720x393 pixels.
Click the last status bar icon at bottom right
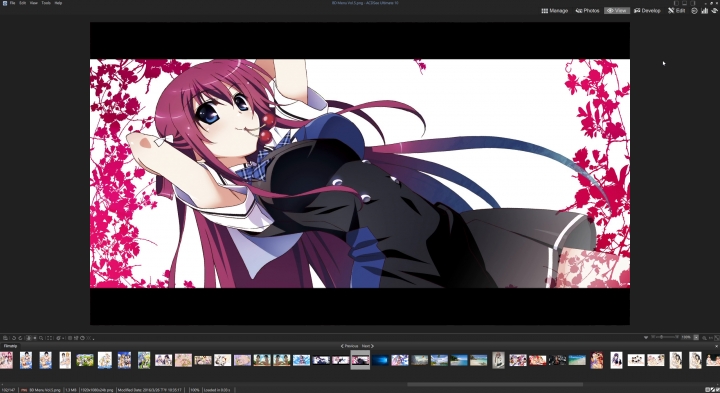[x=718, y=390]
